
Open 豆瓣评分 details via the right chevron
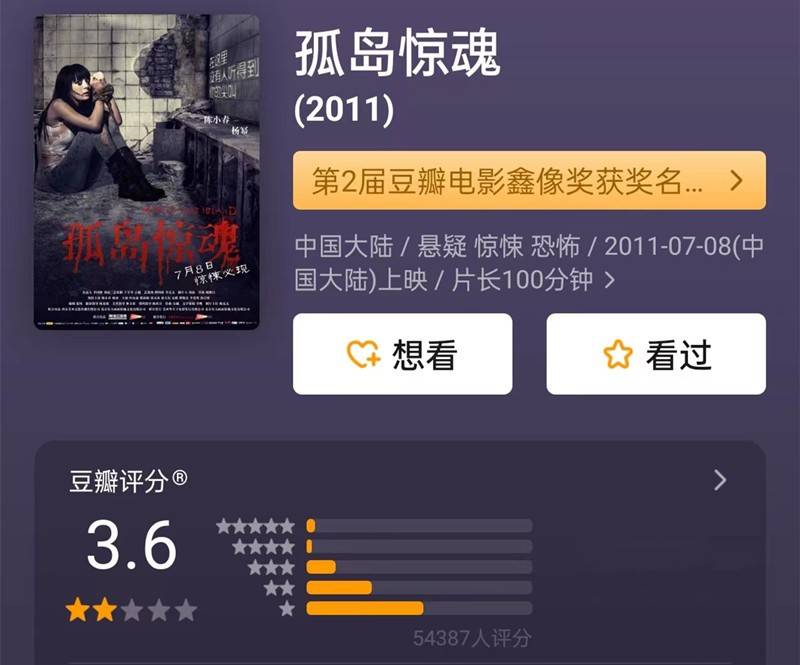720,480
